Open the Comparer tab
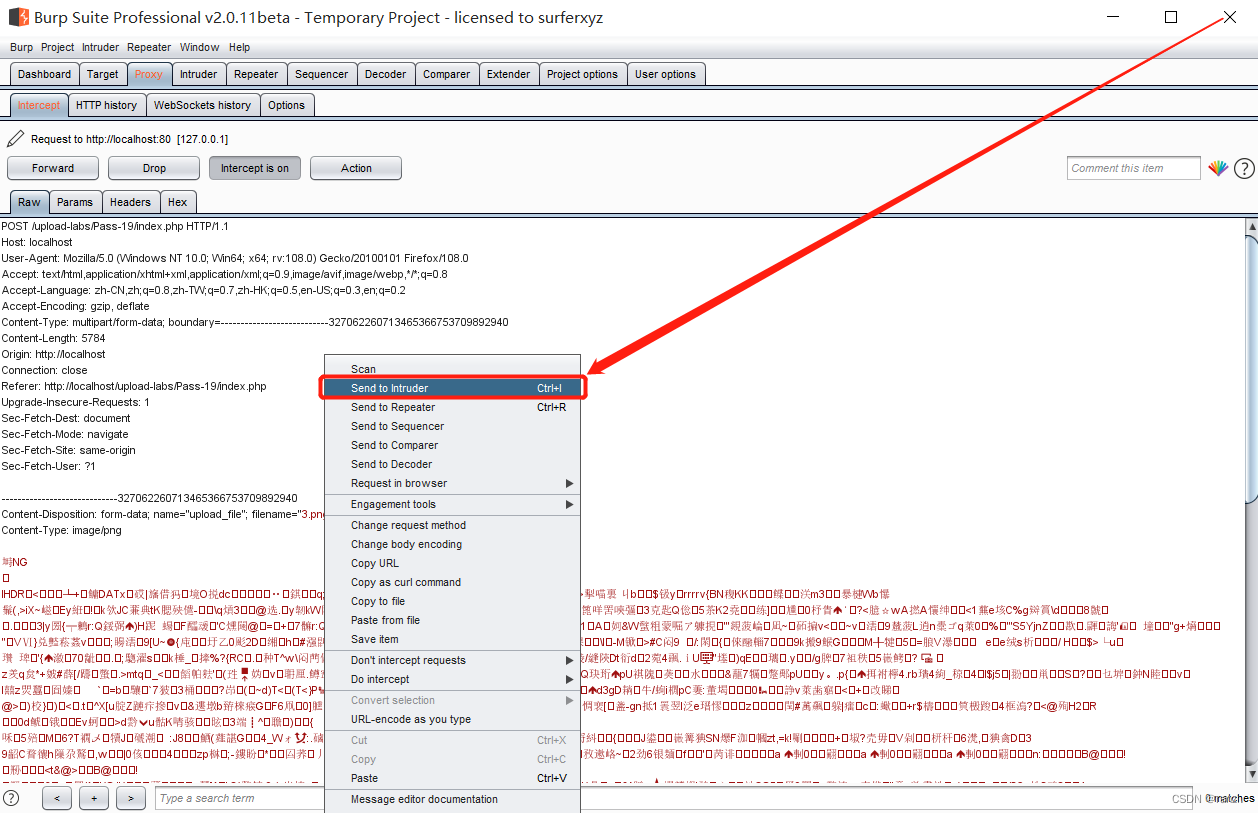 [x=446, y=74]
